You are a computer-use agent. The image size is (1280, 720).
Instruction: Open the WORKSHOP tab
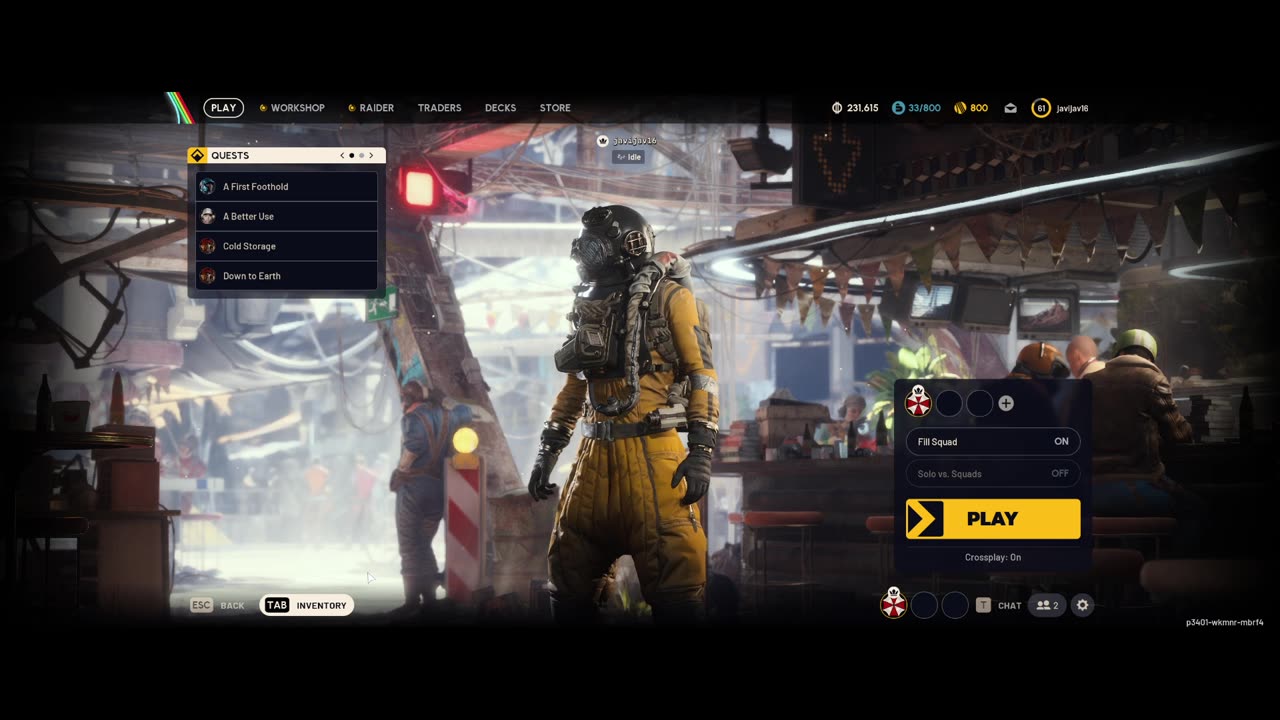coord(292,108)
